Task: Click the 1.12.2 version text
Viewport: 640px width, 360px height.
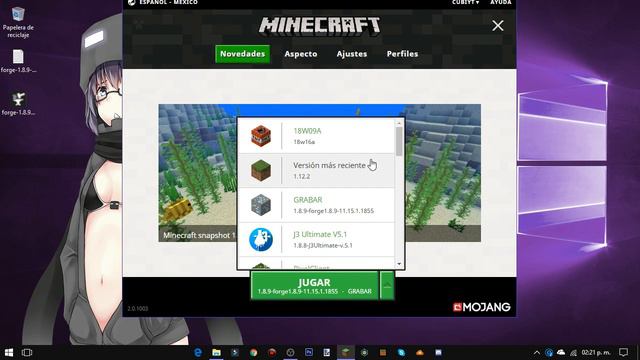Action: (x=302, y=177)
